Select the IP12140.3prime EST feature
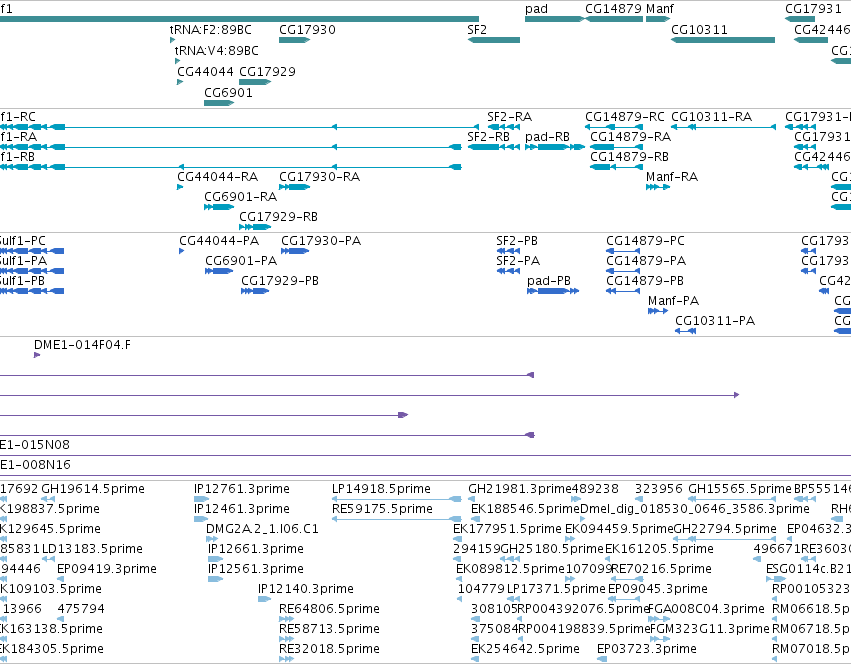Screen dimensions: 851x664 pos(264,599)
